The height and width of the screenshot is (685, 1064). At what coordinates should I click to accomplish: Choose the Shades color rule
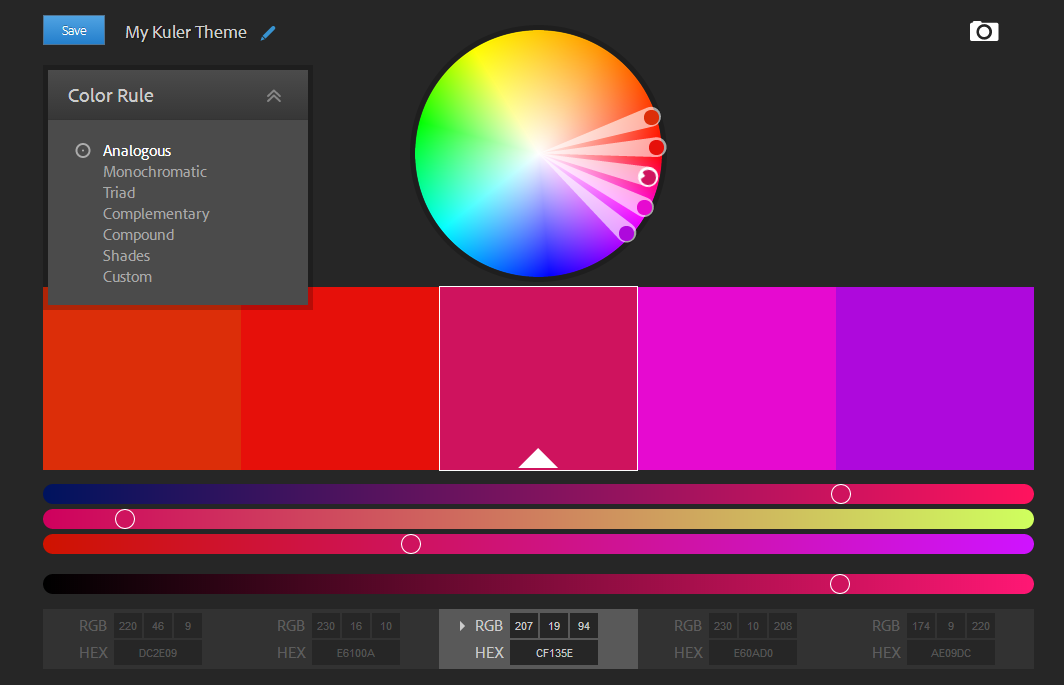click(126, 256)
